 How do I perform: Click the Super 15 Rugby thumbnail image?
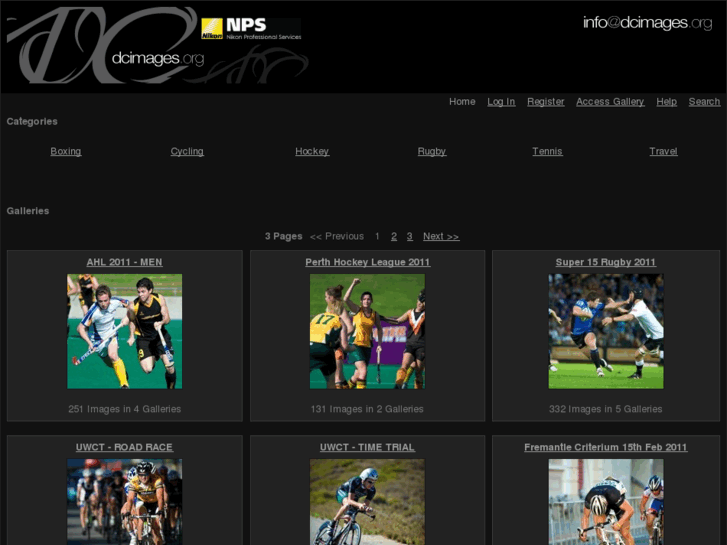pos(606,331)
